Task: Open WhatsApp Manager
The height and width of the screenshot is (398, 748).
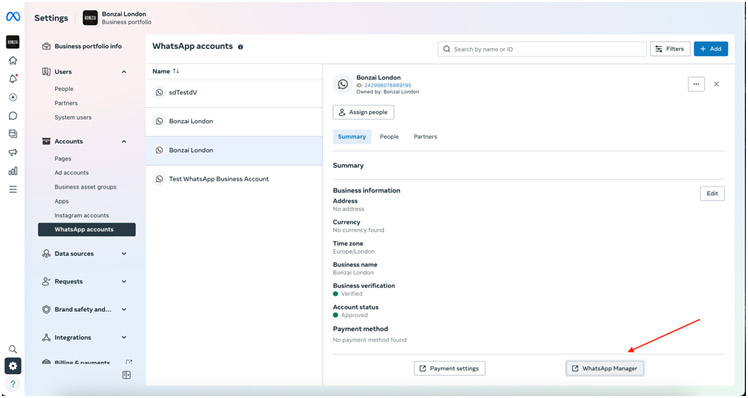Action: coord(605,368)
